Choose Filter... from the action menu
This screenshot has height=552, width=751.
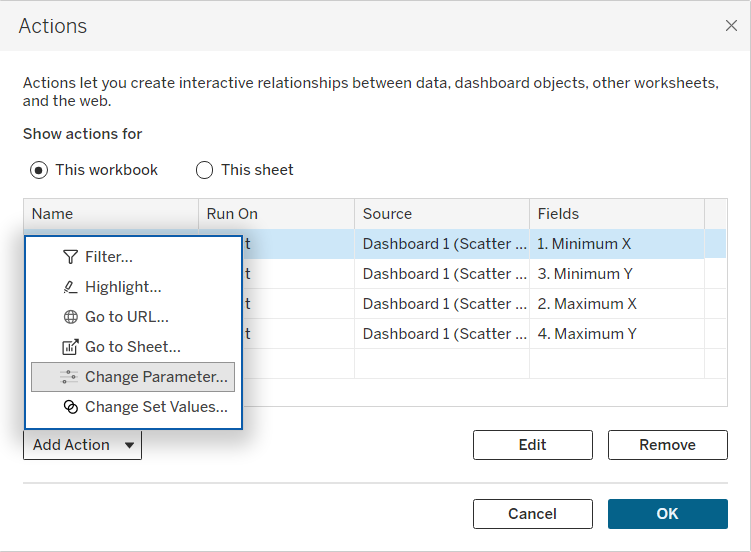[x=109, y=257]
